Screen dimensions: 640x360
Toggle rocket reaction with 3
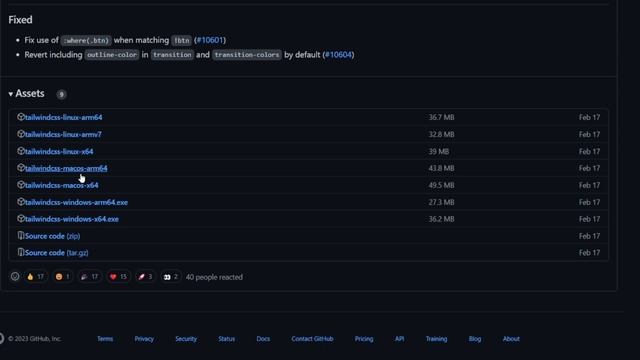coord(145,277)
